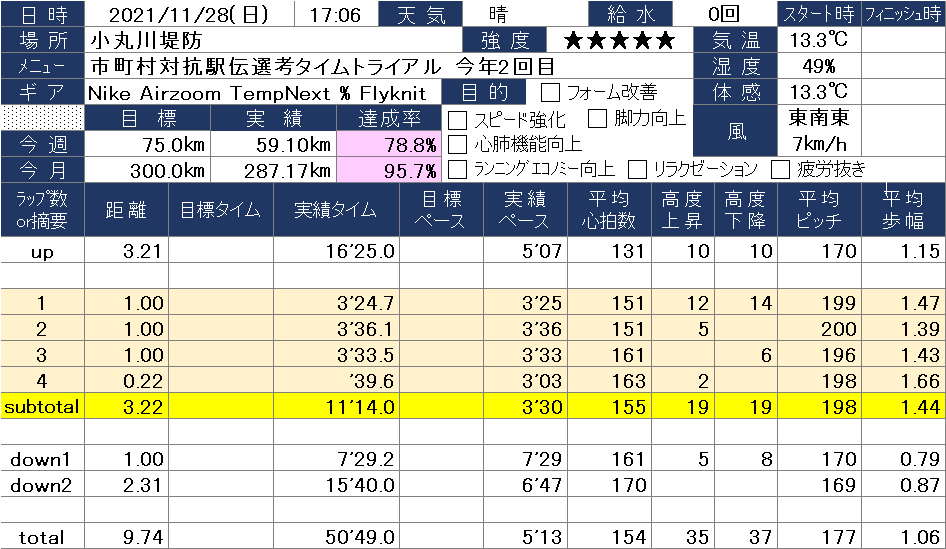This screenshot has width=946, height=549.
Task: Click the 平均心拍数 column header
Action: (608, 210)
